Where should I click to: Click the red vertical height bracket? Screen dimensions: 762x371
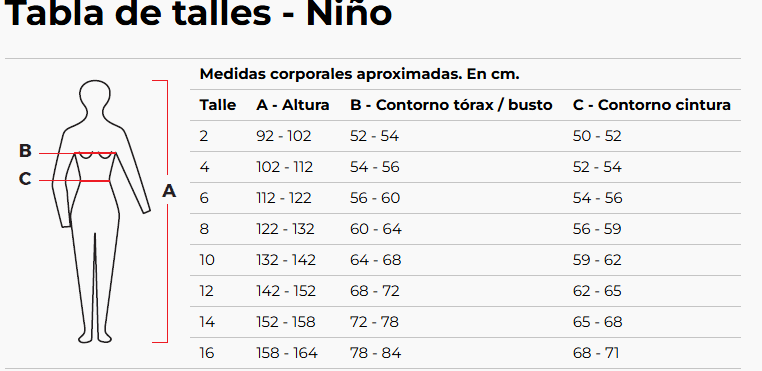(164, 212)
